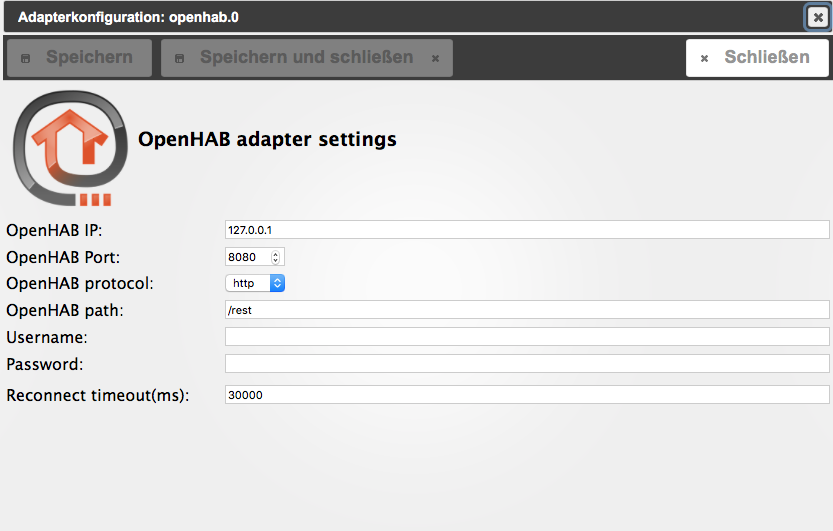Image resolution: width=833 pixels, height=531 pixels.
Task: Click the floppy icon on Speichern
Action: pos(26,59)
